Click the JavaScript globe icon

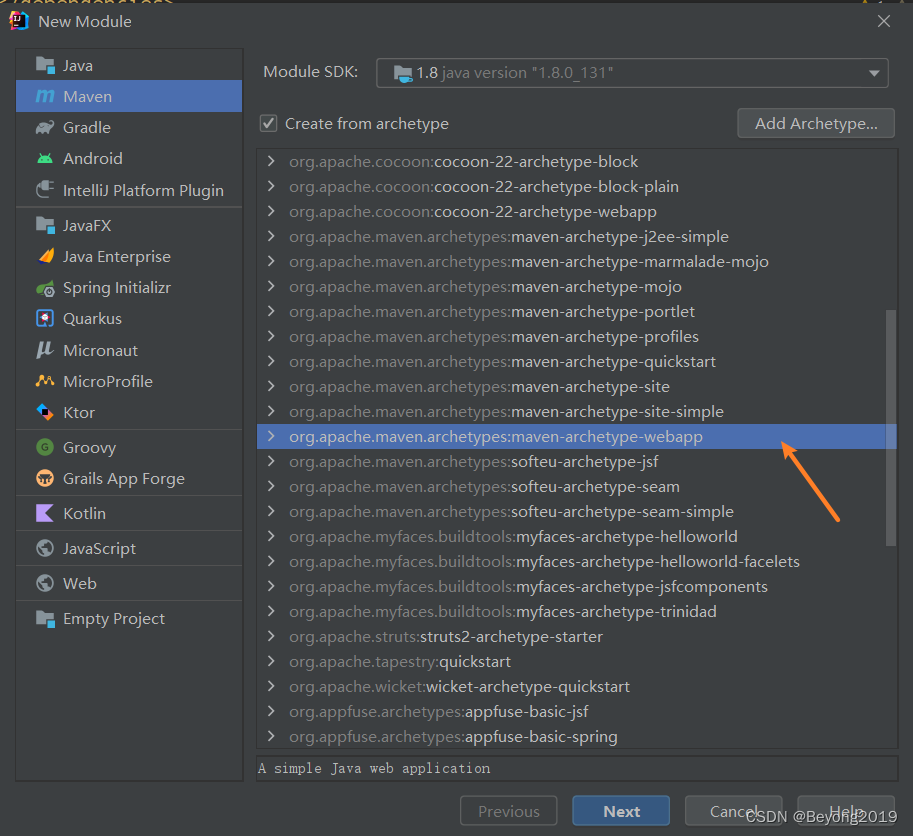click(45, 548)
